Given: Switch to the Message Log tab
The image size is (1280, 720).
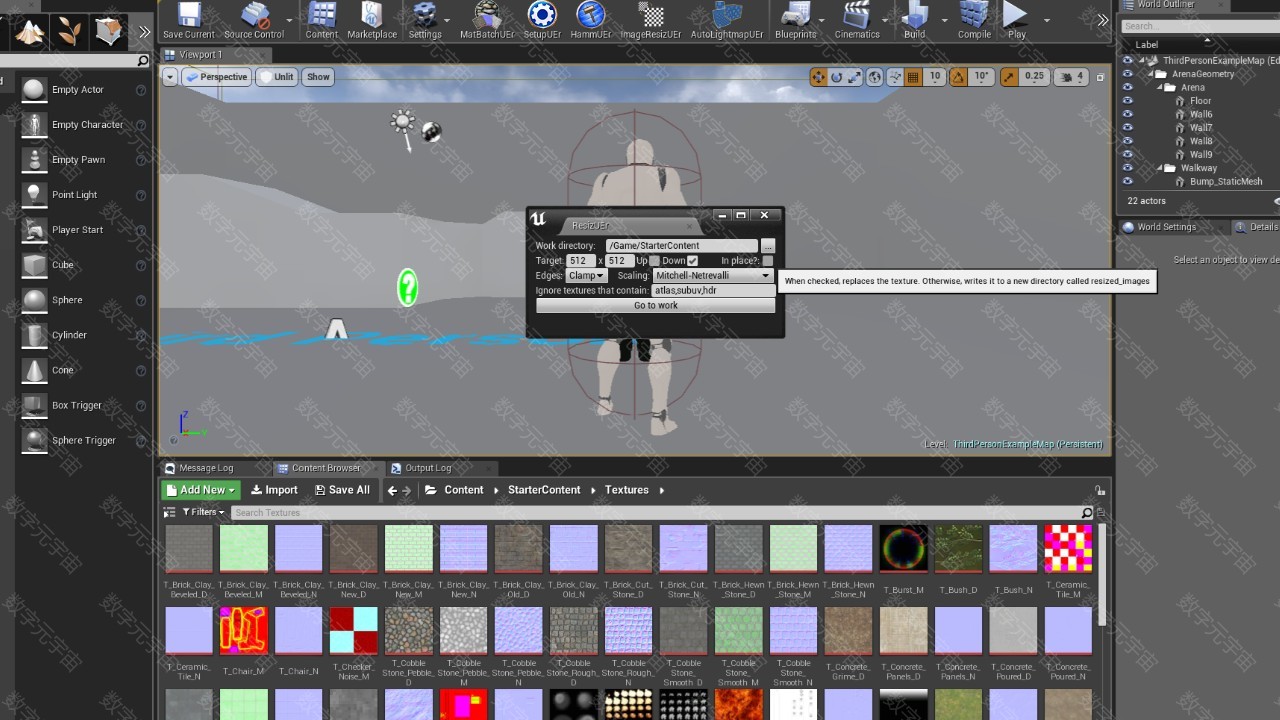Looking at the screenshot, I should 206,468.
